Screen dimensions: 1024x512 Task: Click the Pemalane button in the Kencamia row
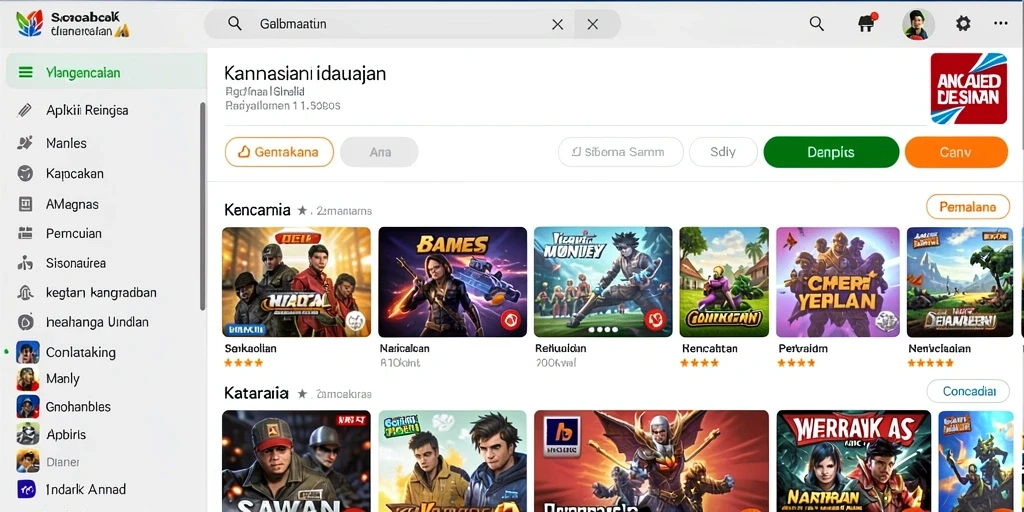[x=968, y=207]
